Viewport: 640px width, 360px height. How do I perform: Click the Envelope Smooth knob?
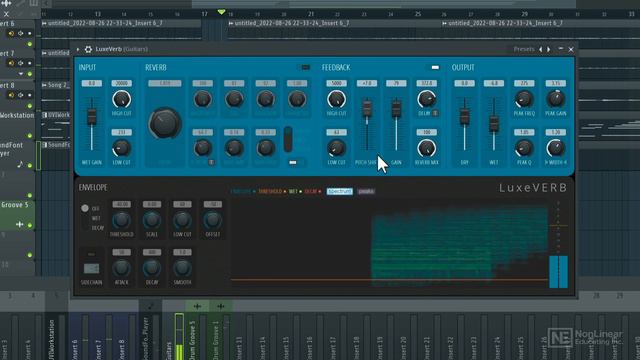coord(182,268)
